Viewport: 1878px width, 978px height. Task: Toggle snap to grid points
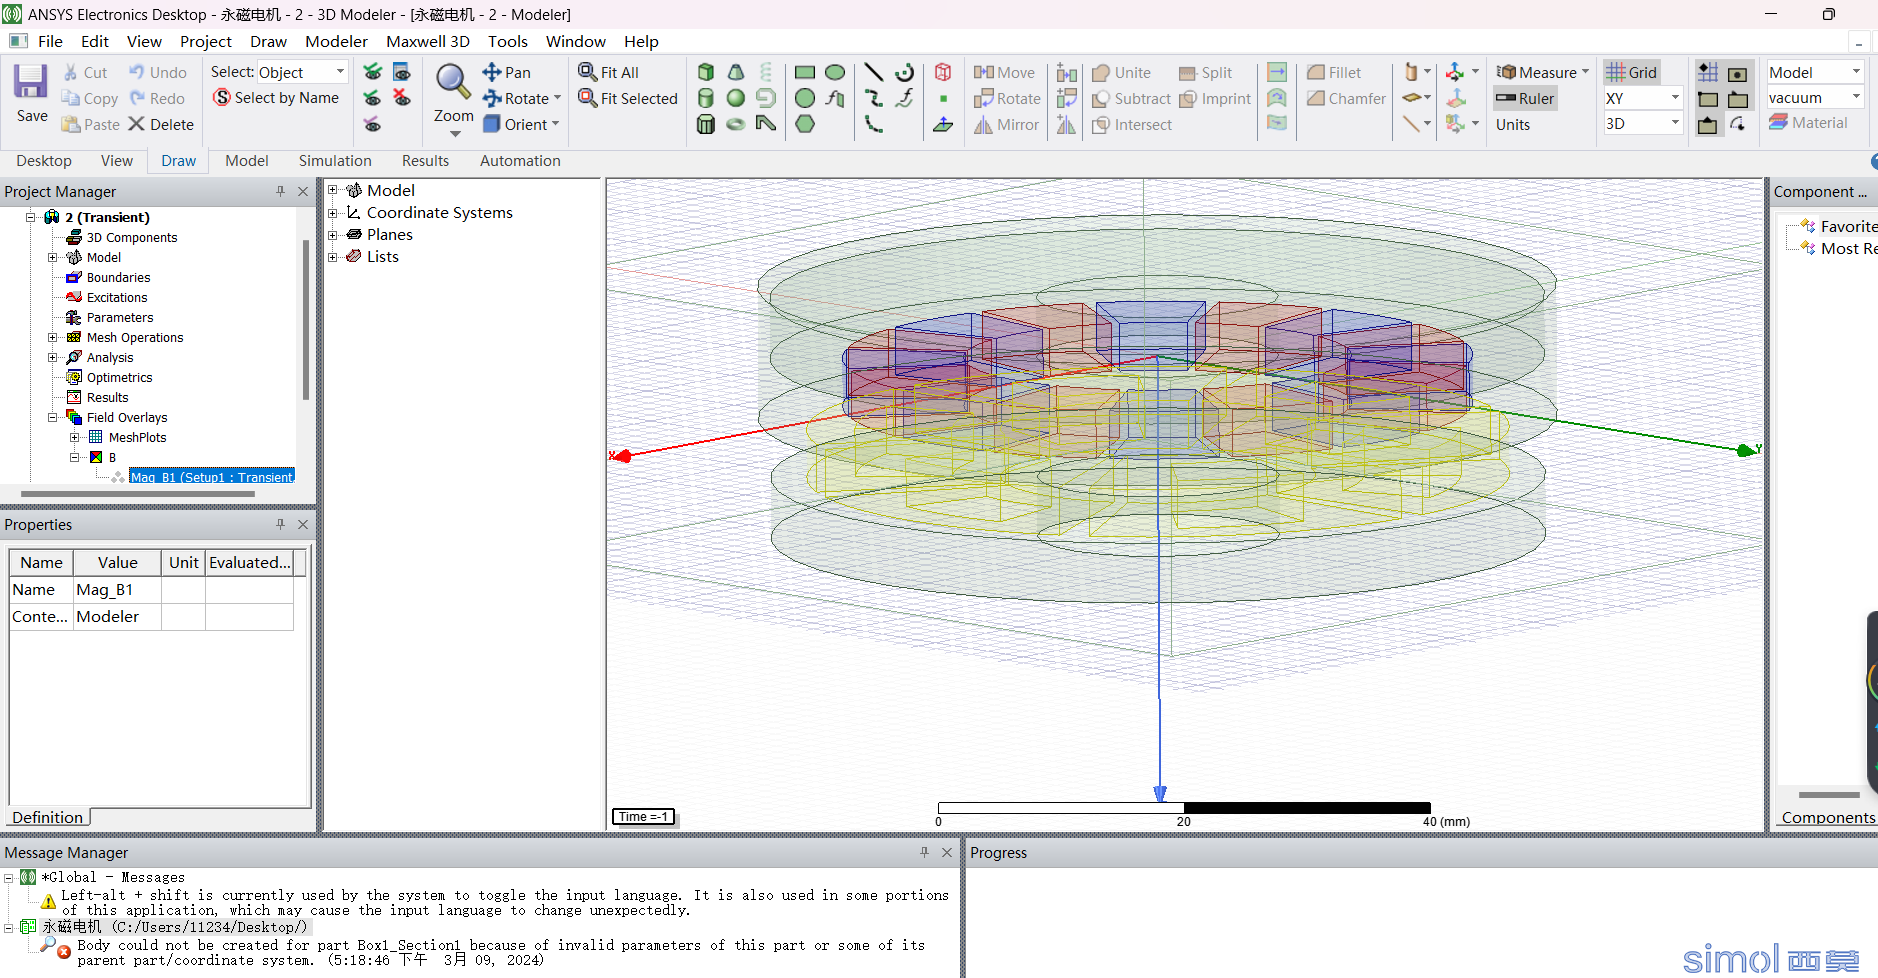click(x=1708, y=72)
